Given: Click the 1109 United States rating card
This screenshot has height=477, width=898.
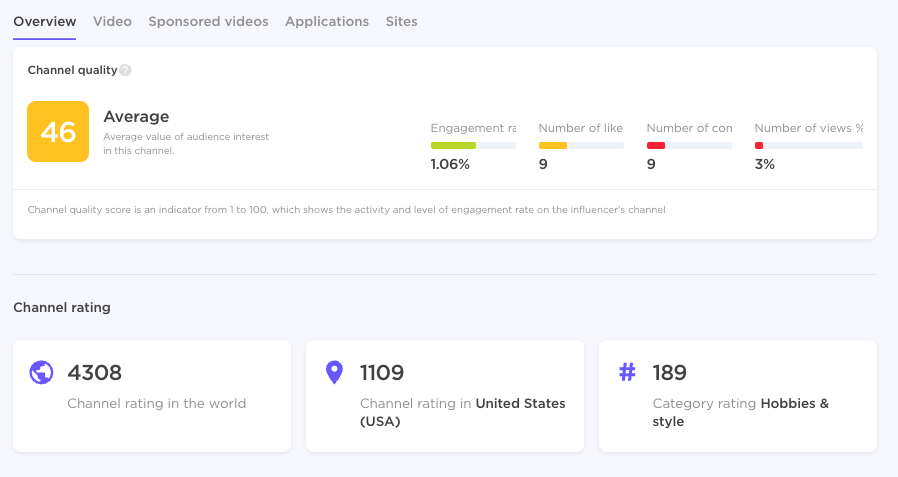Looking at the screenshot, I should click(x=444, y=395).
